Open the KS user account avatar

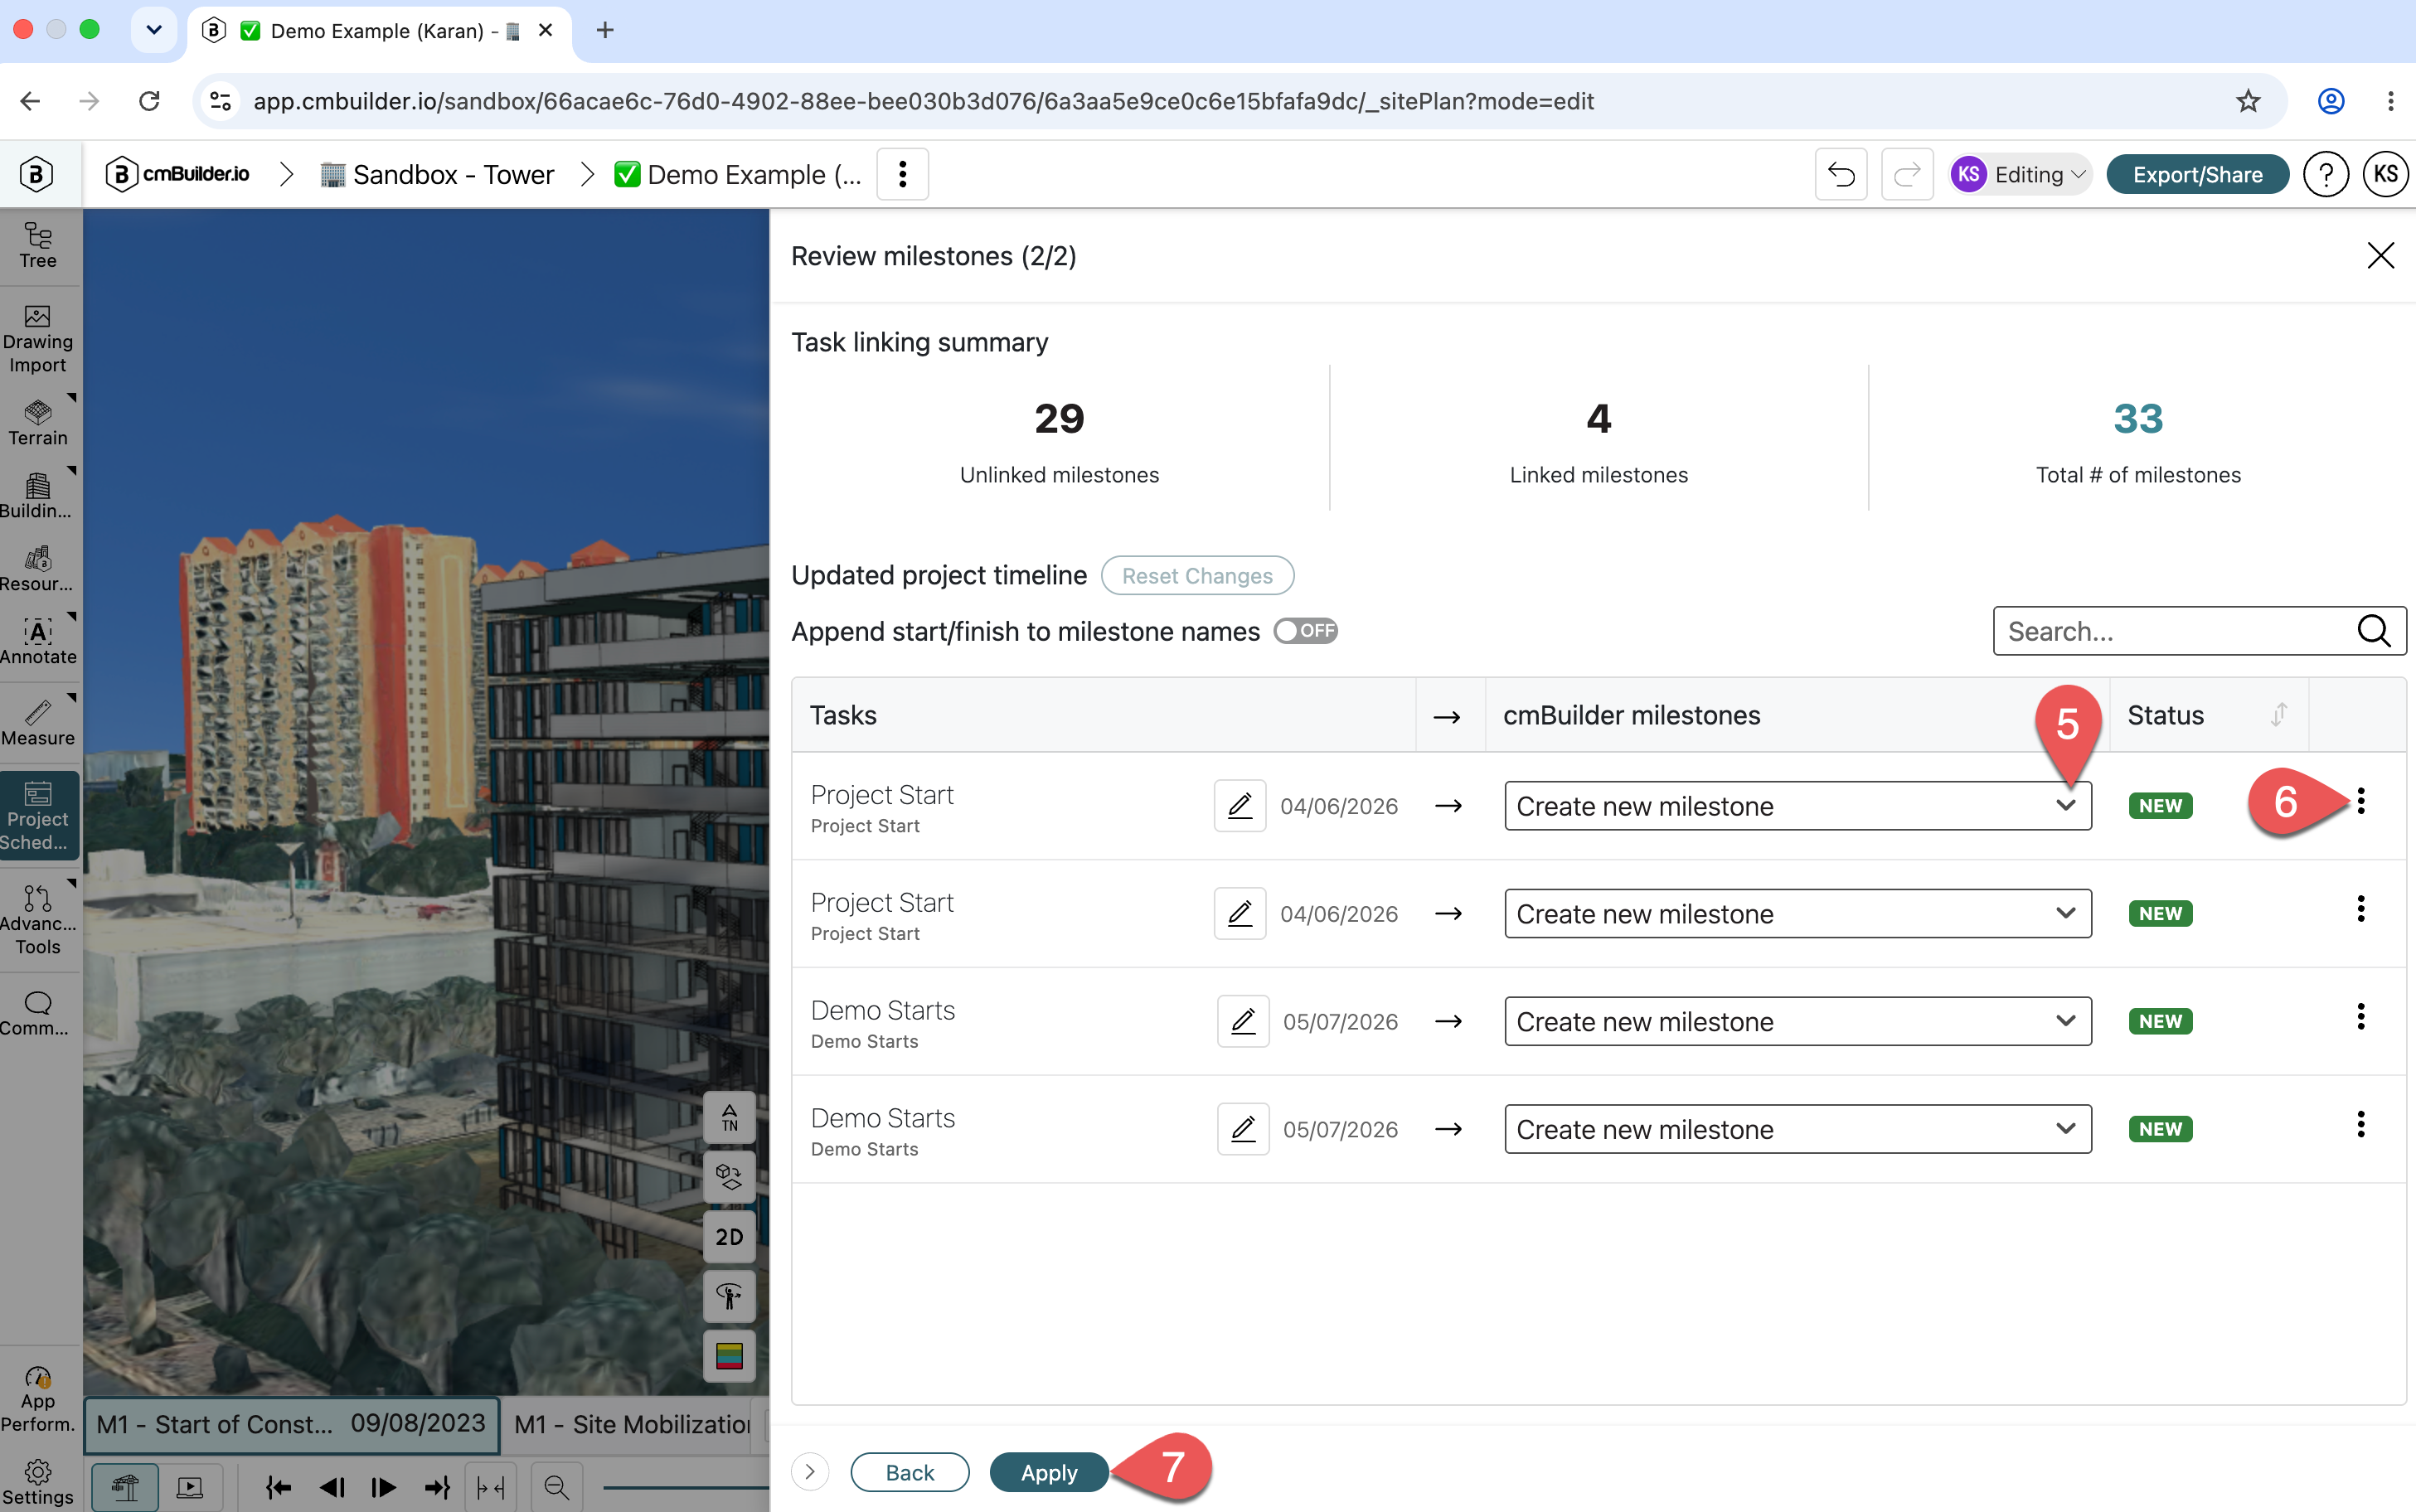pyautogui.click(x=2385, y=174)
